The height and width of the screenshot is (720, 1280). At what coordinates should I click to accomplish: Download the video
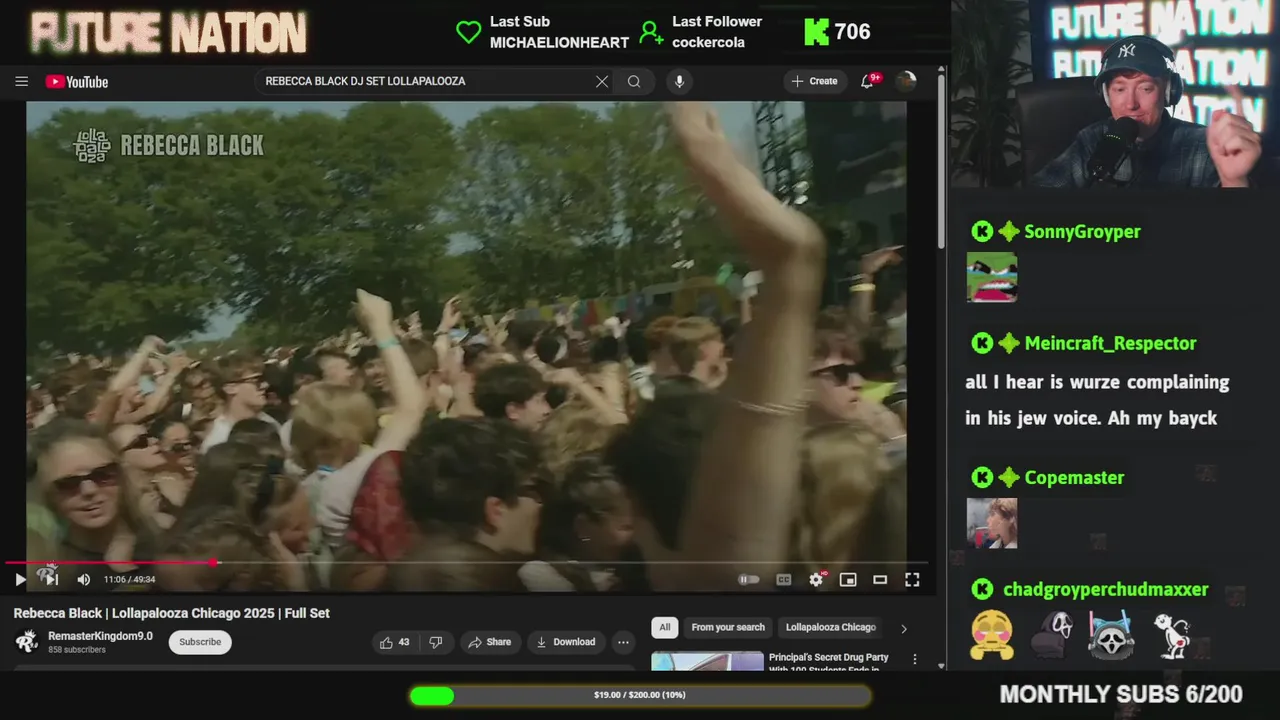point(566,642)
